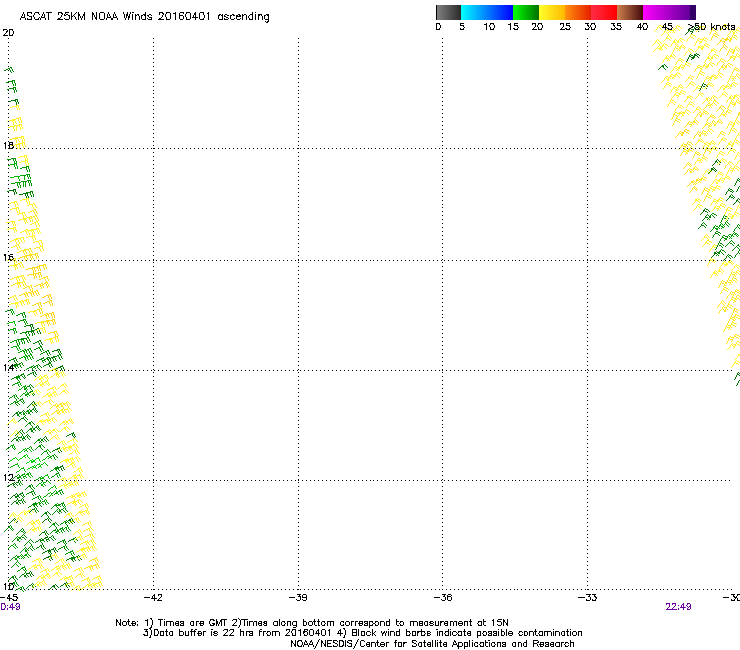Click the longitude label '-39'
The height and width of the screenshot is (650, 740).
pos(298,598)
